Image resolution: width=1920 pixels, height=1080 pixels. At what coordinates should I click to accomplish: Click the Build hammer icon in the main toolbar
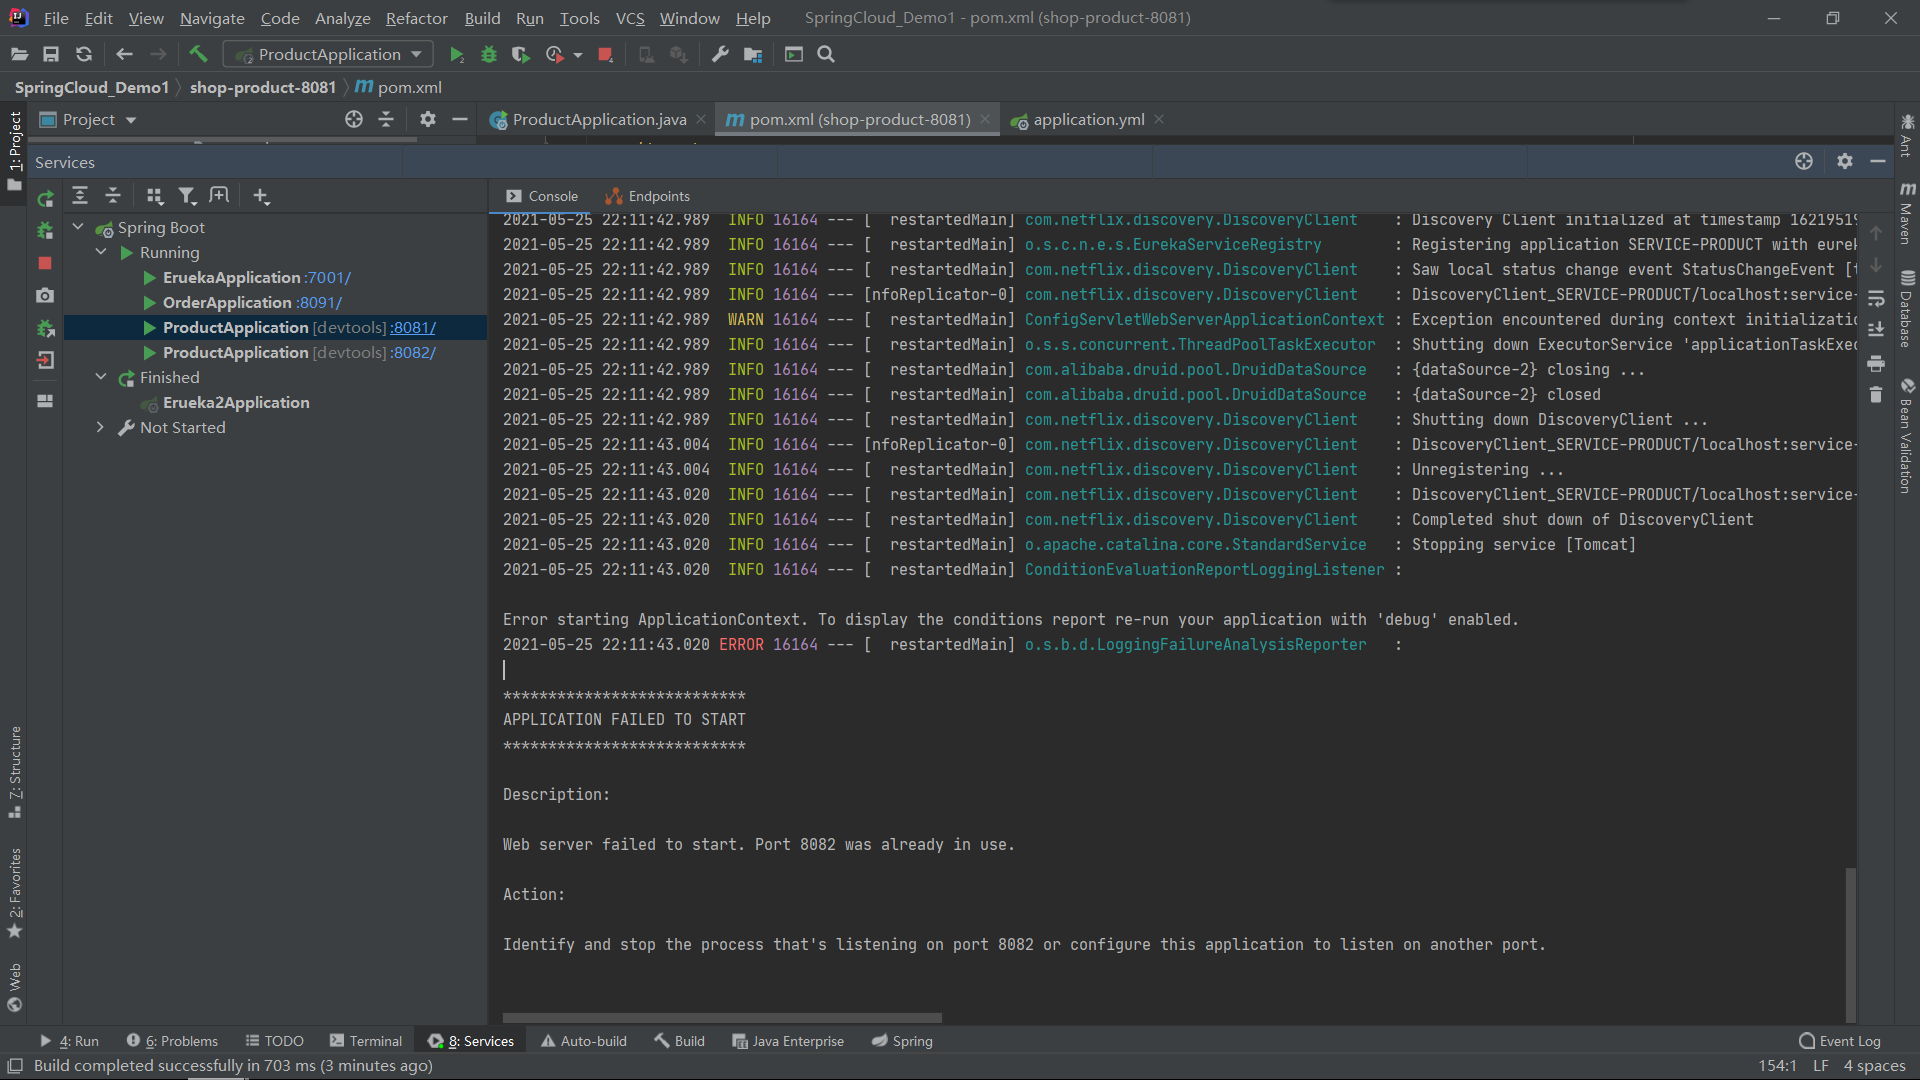198,54
